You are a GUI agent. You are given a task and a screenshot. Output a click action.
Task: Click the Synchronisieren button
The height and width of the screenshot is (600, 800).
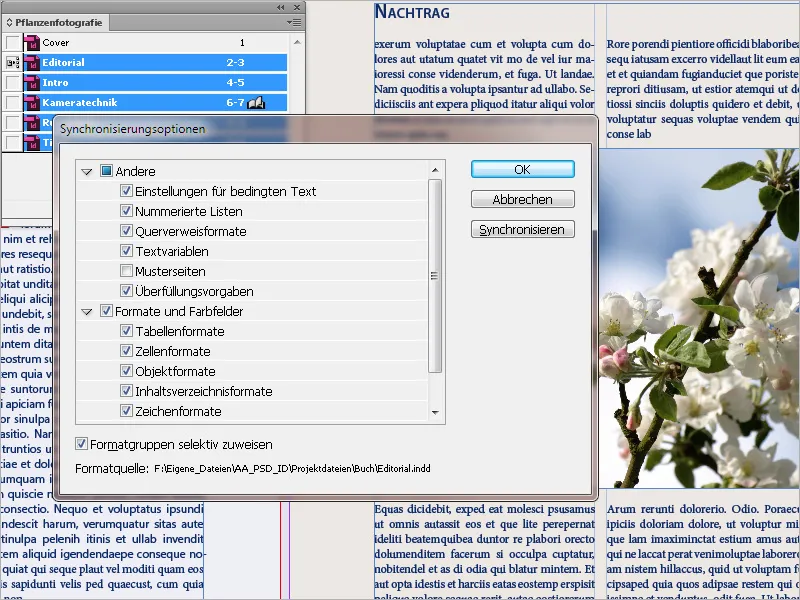pyautogui.click(x=522, y=230)
